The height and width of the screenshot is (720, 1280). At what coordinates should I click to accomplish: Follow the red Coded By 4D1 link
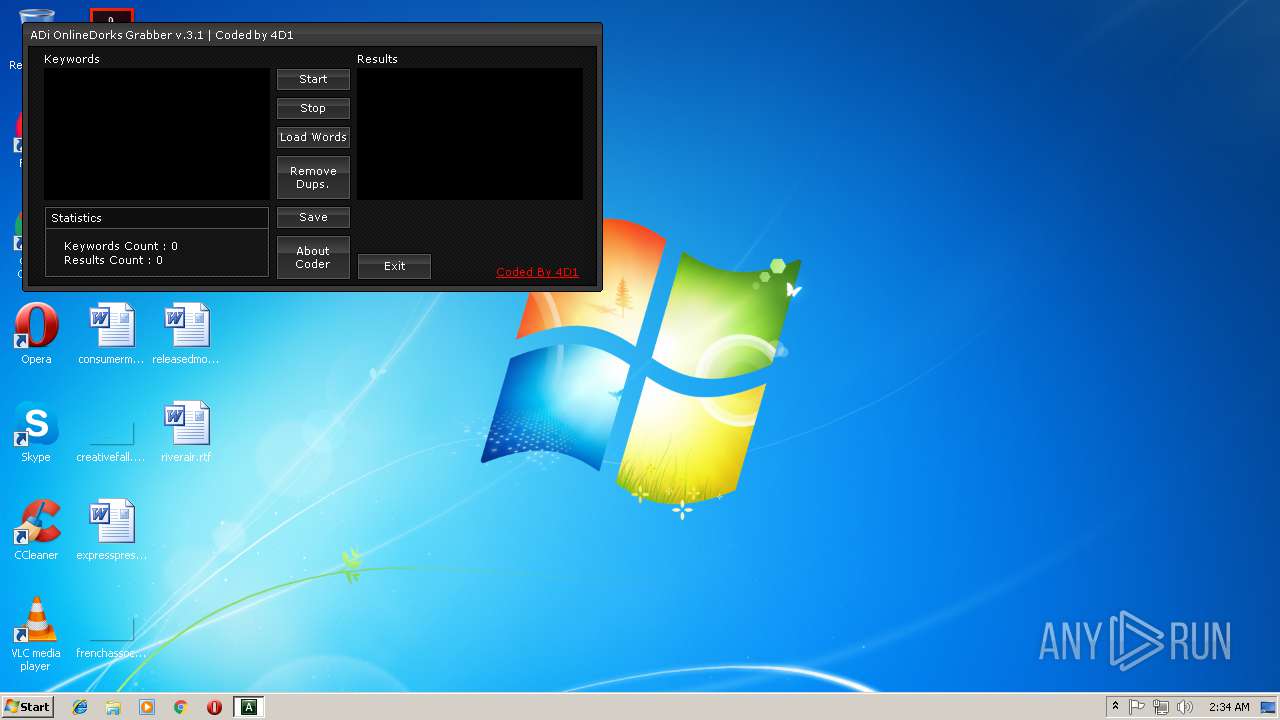pyautogui.click(x=537, y=272)
